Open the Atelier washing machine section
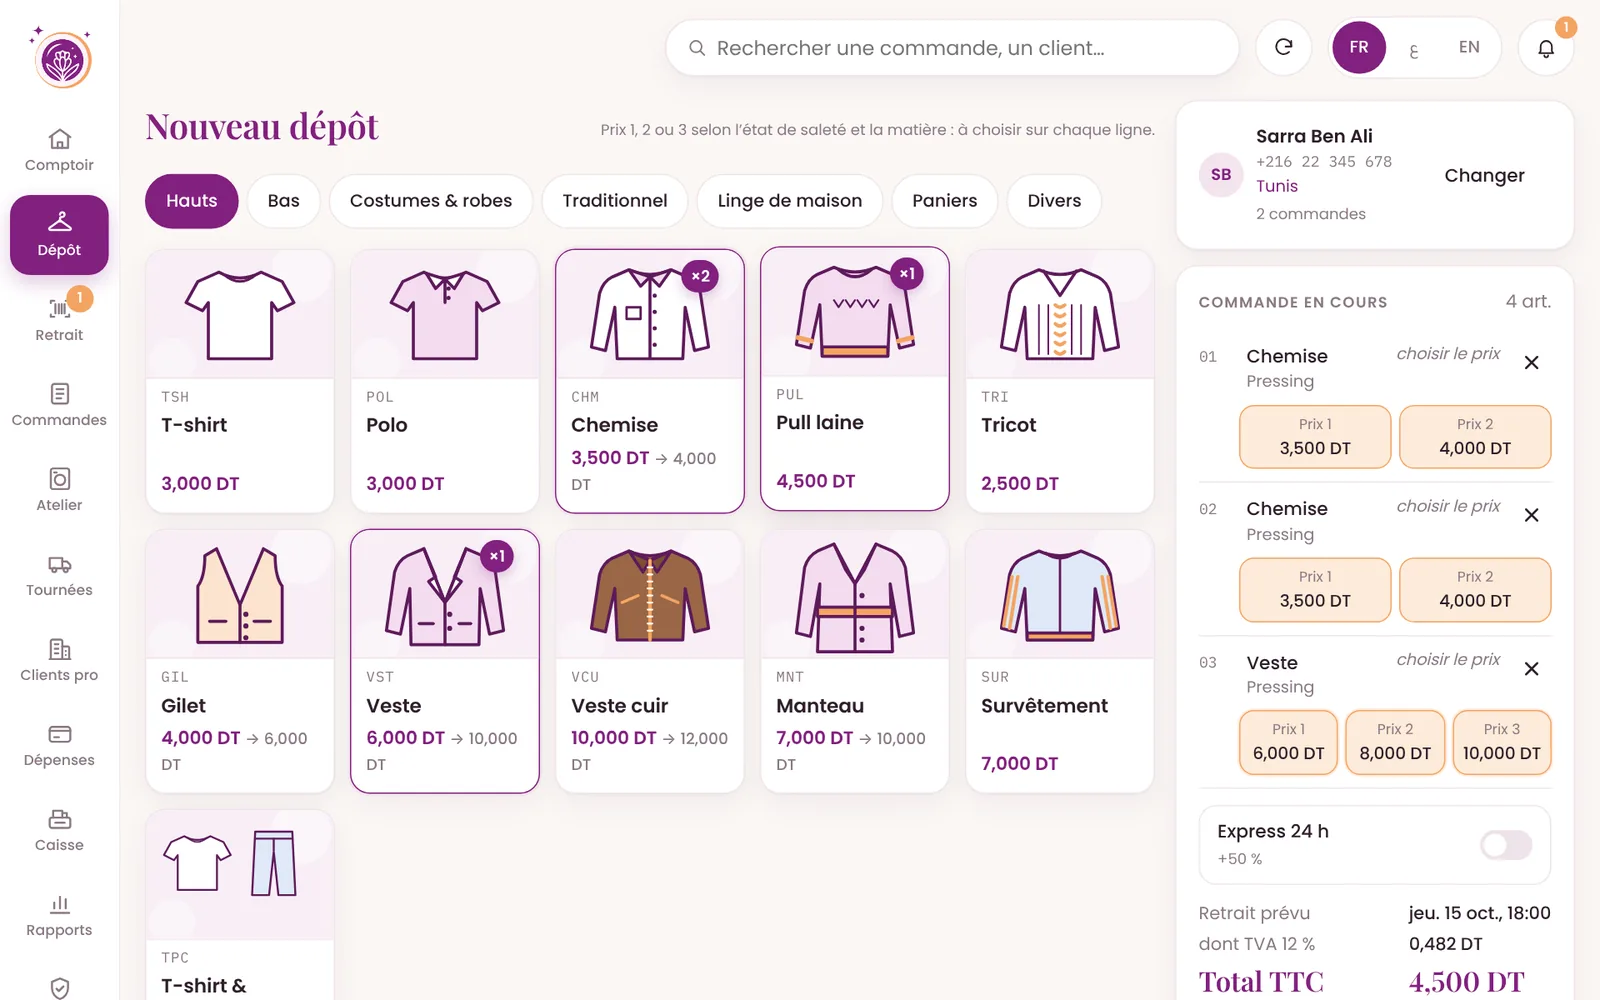The height and width of the screenshot is (1000, 1600). point(59,490)
